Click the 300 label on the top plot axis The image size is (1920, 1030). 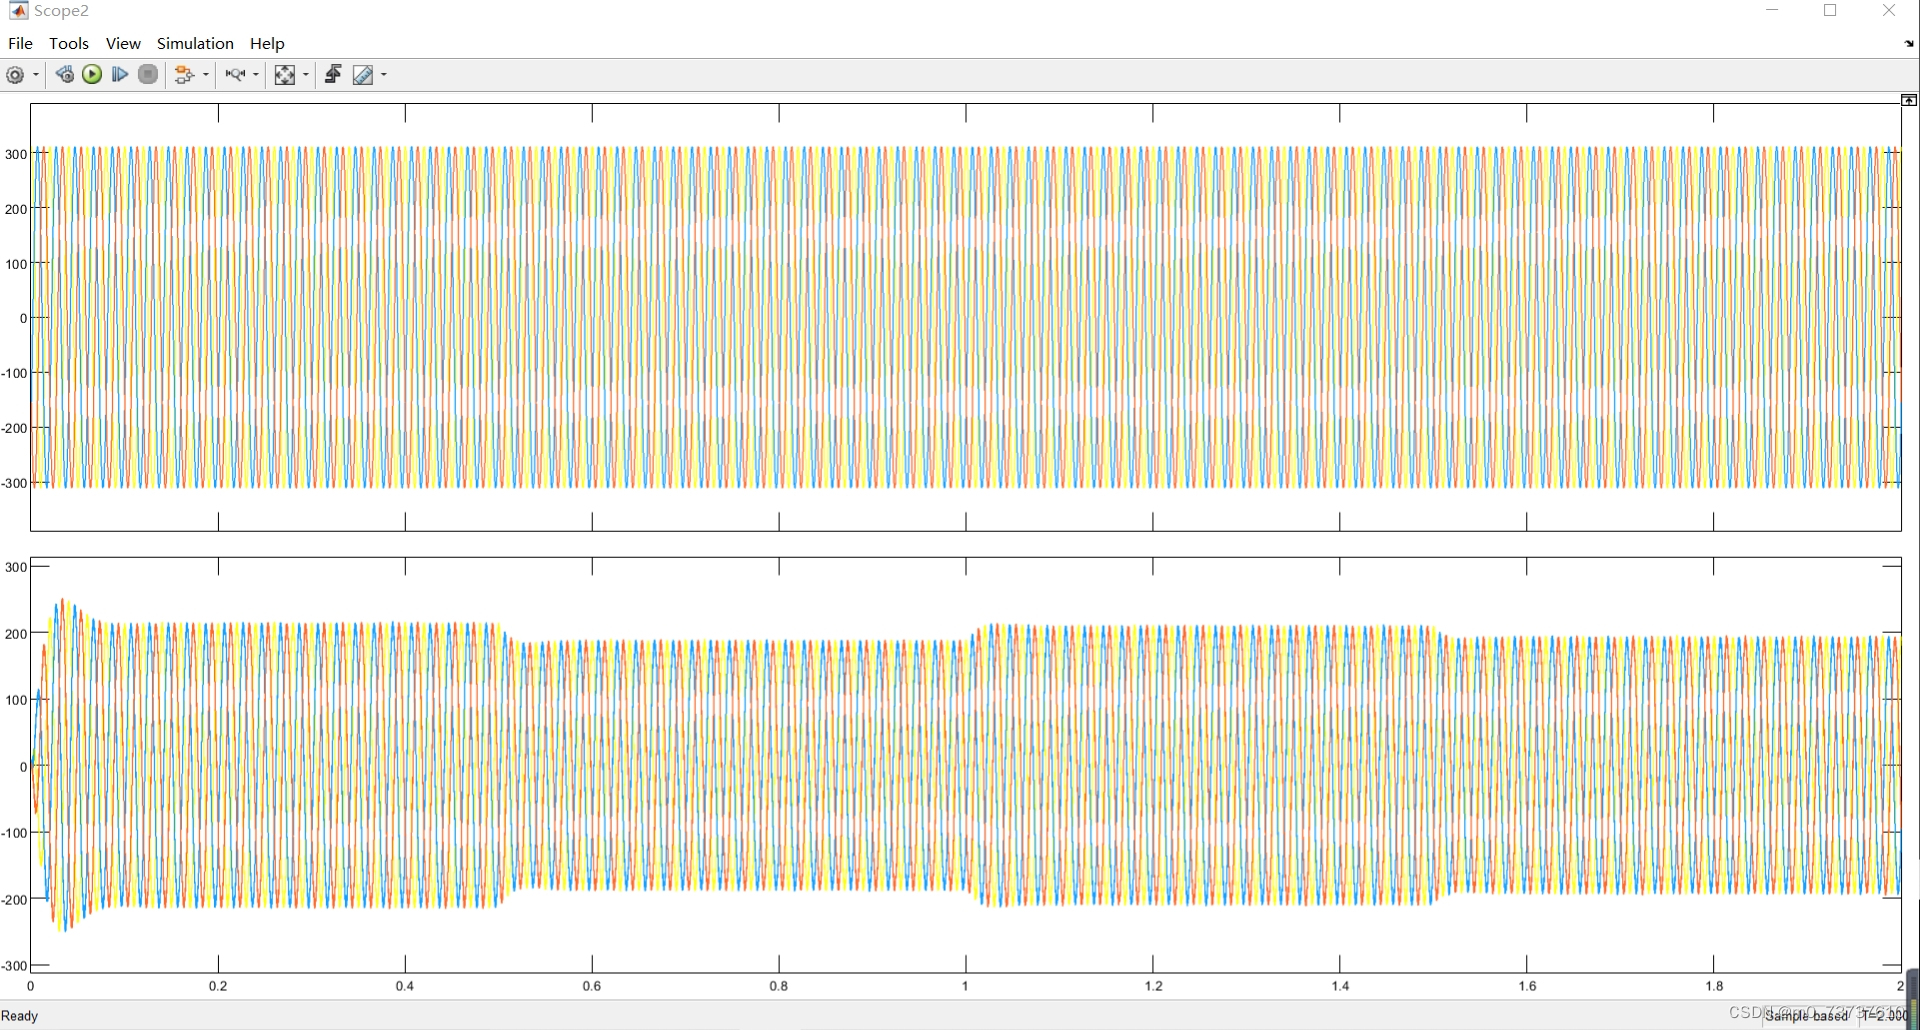[16, 154]
